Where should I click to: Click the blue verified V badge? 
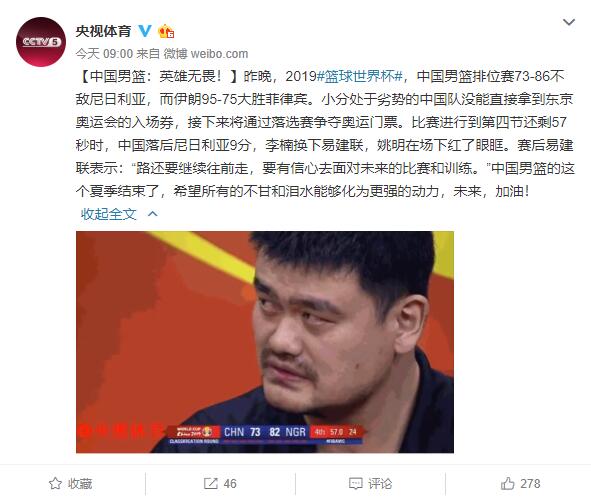(144, 31)
